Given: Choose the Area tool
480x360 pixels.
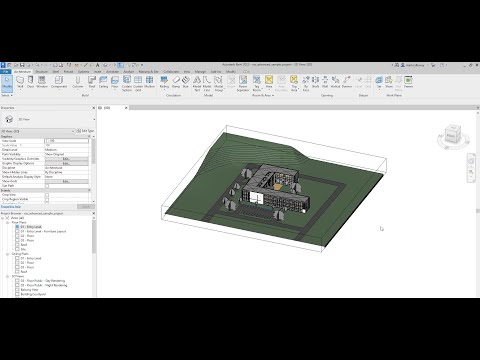Looking at the screenshot, I should [269, 82].
